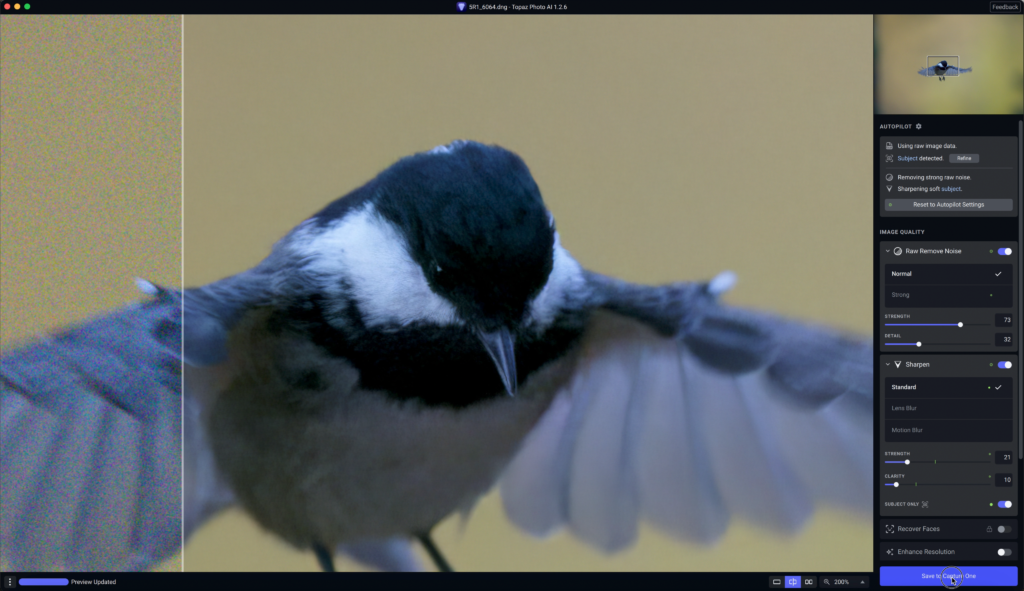Screen dimensions: 1024x591
Task: Click the Refine subject button
Action: [x=964, y=158]
